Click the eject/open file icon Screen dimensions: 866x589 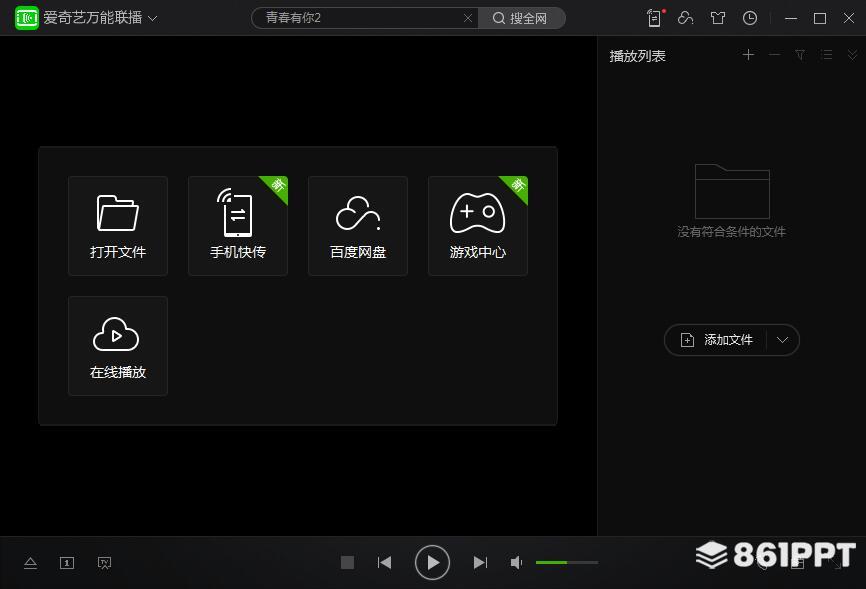(30, 563)
